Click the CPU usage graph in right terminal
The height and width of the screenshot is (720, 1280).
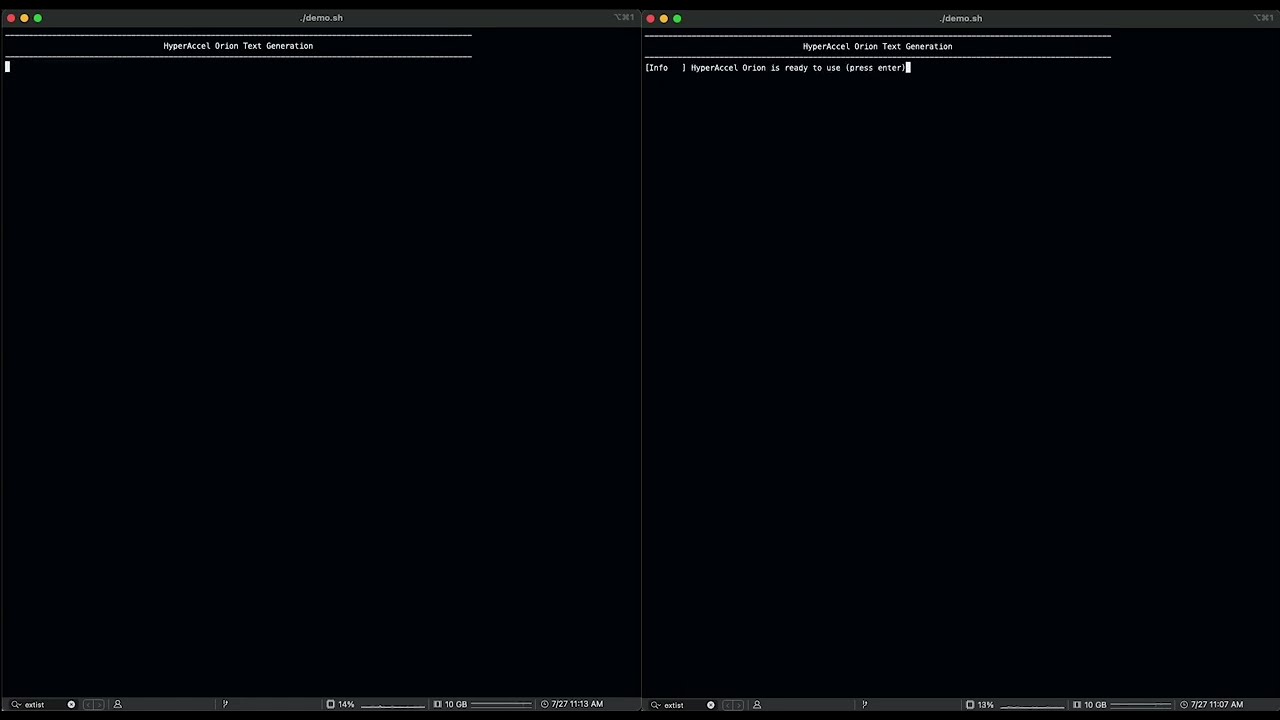(x=1032, y=705)
